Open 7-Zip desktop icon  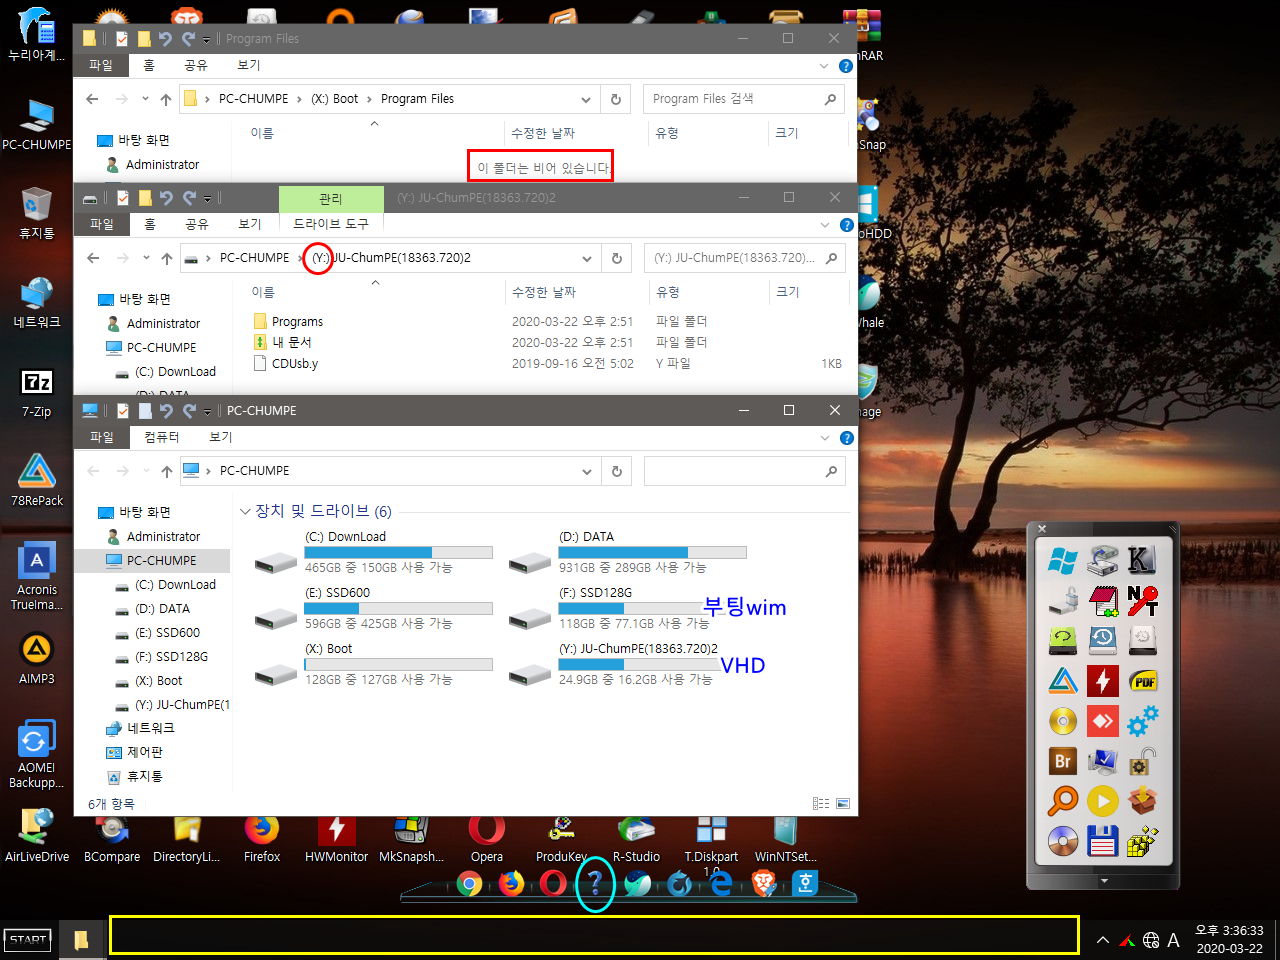point(37,392)
